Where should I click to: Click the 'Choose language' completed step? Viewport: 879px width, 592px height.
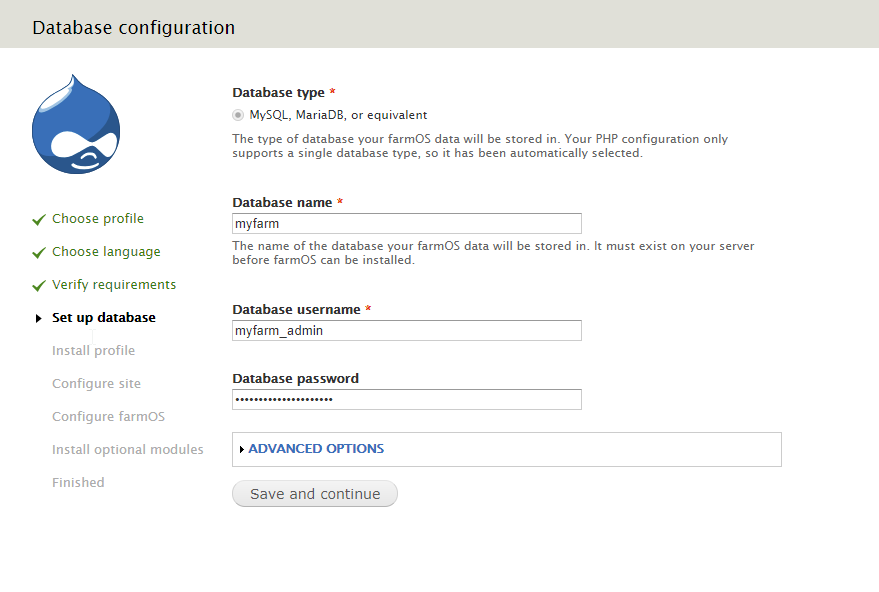point(107,252)
